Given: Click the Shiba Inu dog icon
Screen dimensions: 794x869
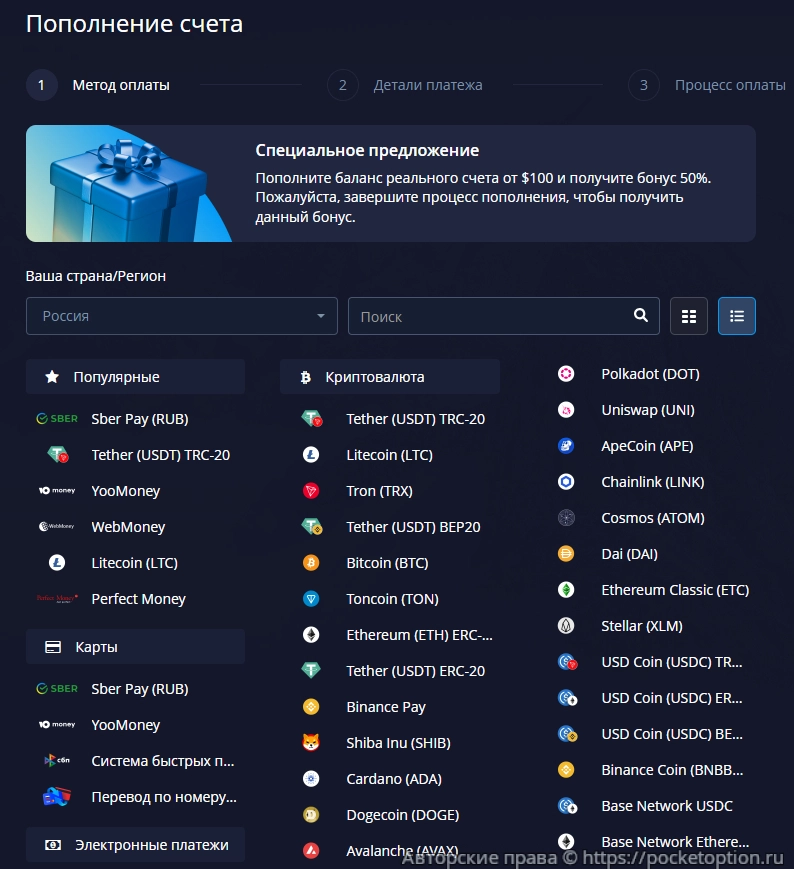Looking at the screenshot, I should coord(311,742).
